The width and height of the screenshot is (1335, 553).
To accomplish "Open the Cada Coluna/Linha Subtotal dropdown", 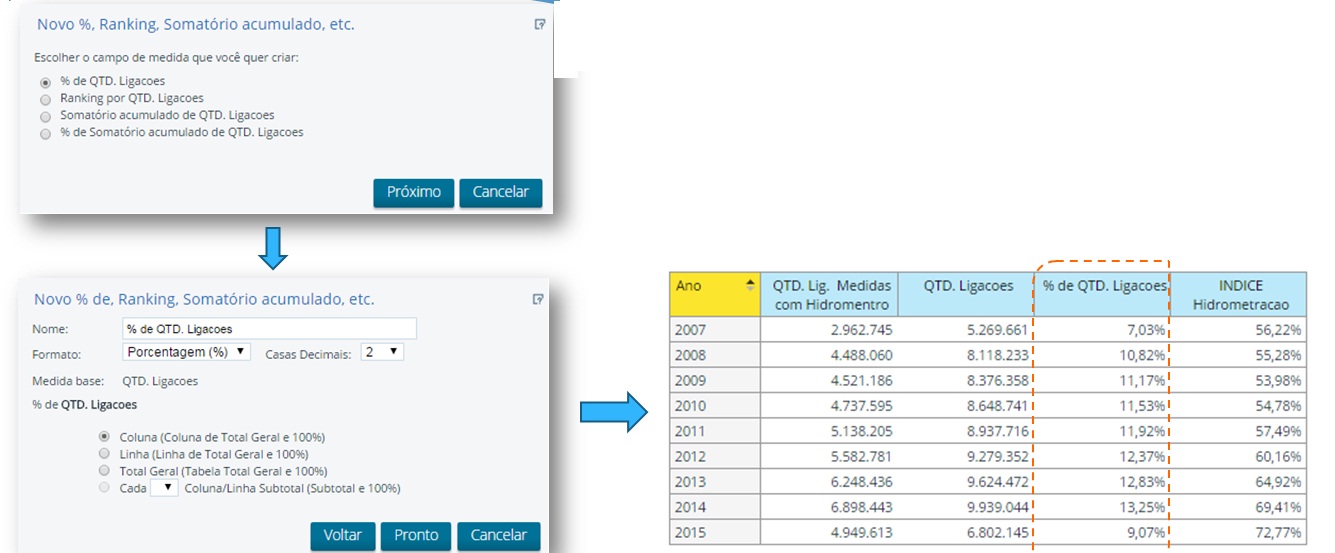I will (x=163, y=488).
